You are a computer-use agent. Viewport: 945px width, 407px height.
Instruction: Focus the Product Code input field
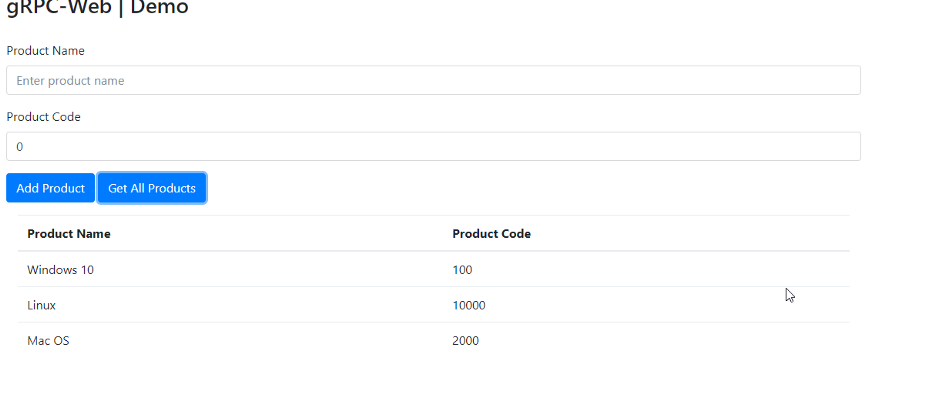coord(433,147)
